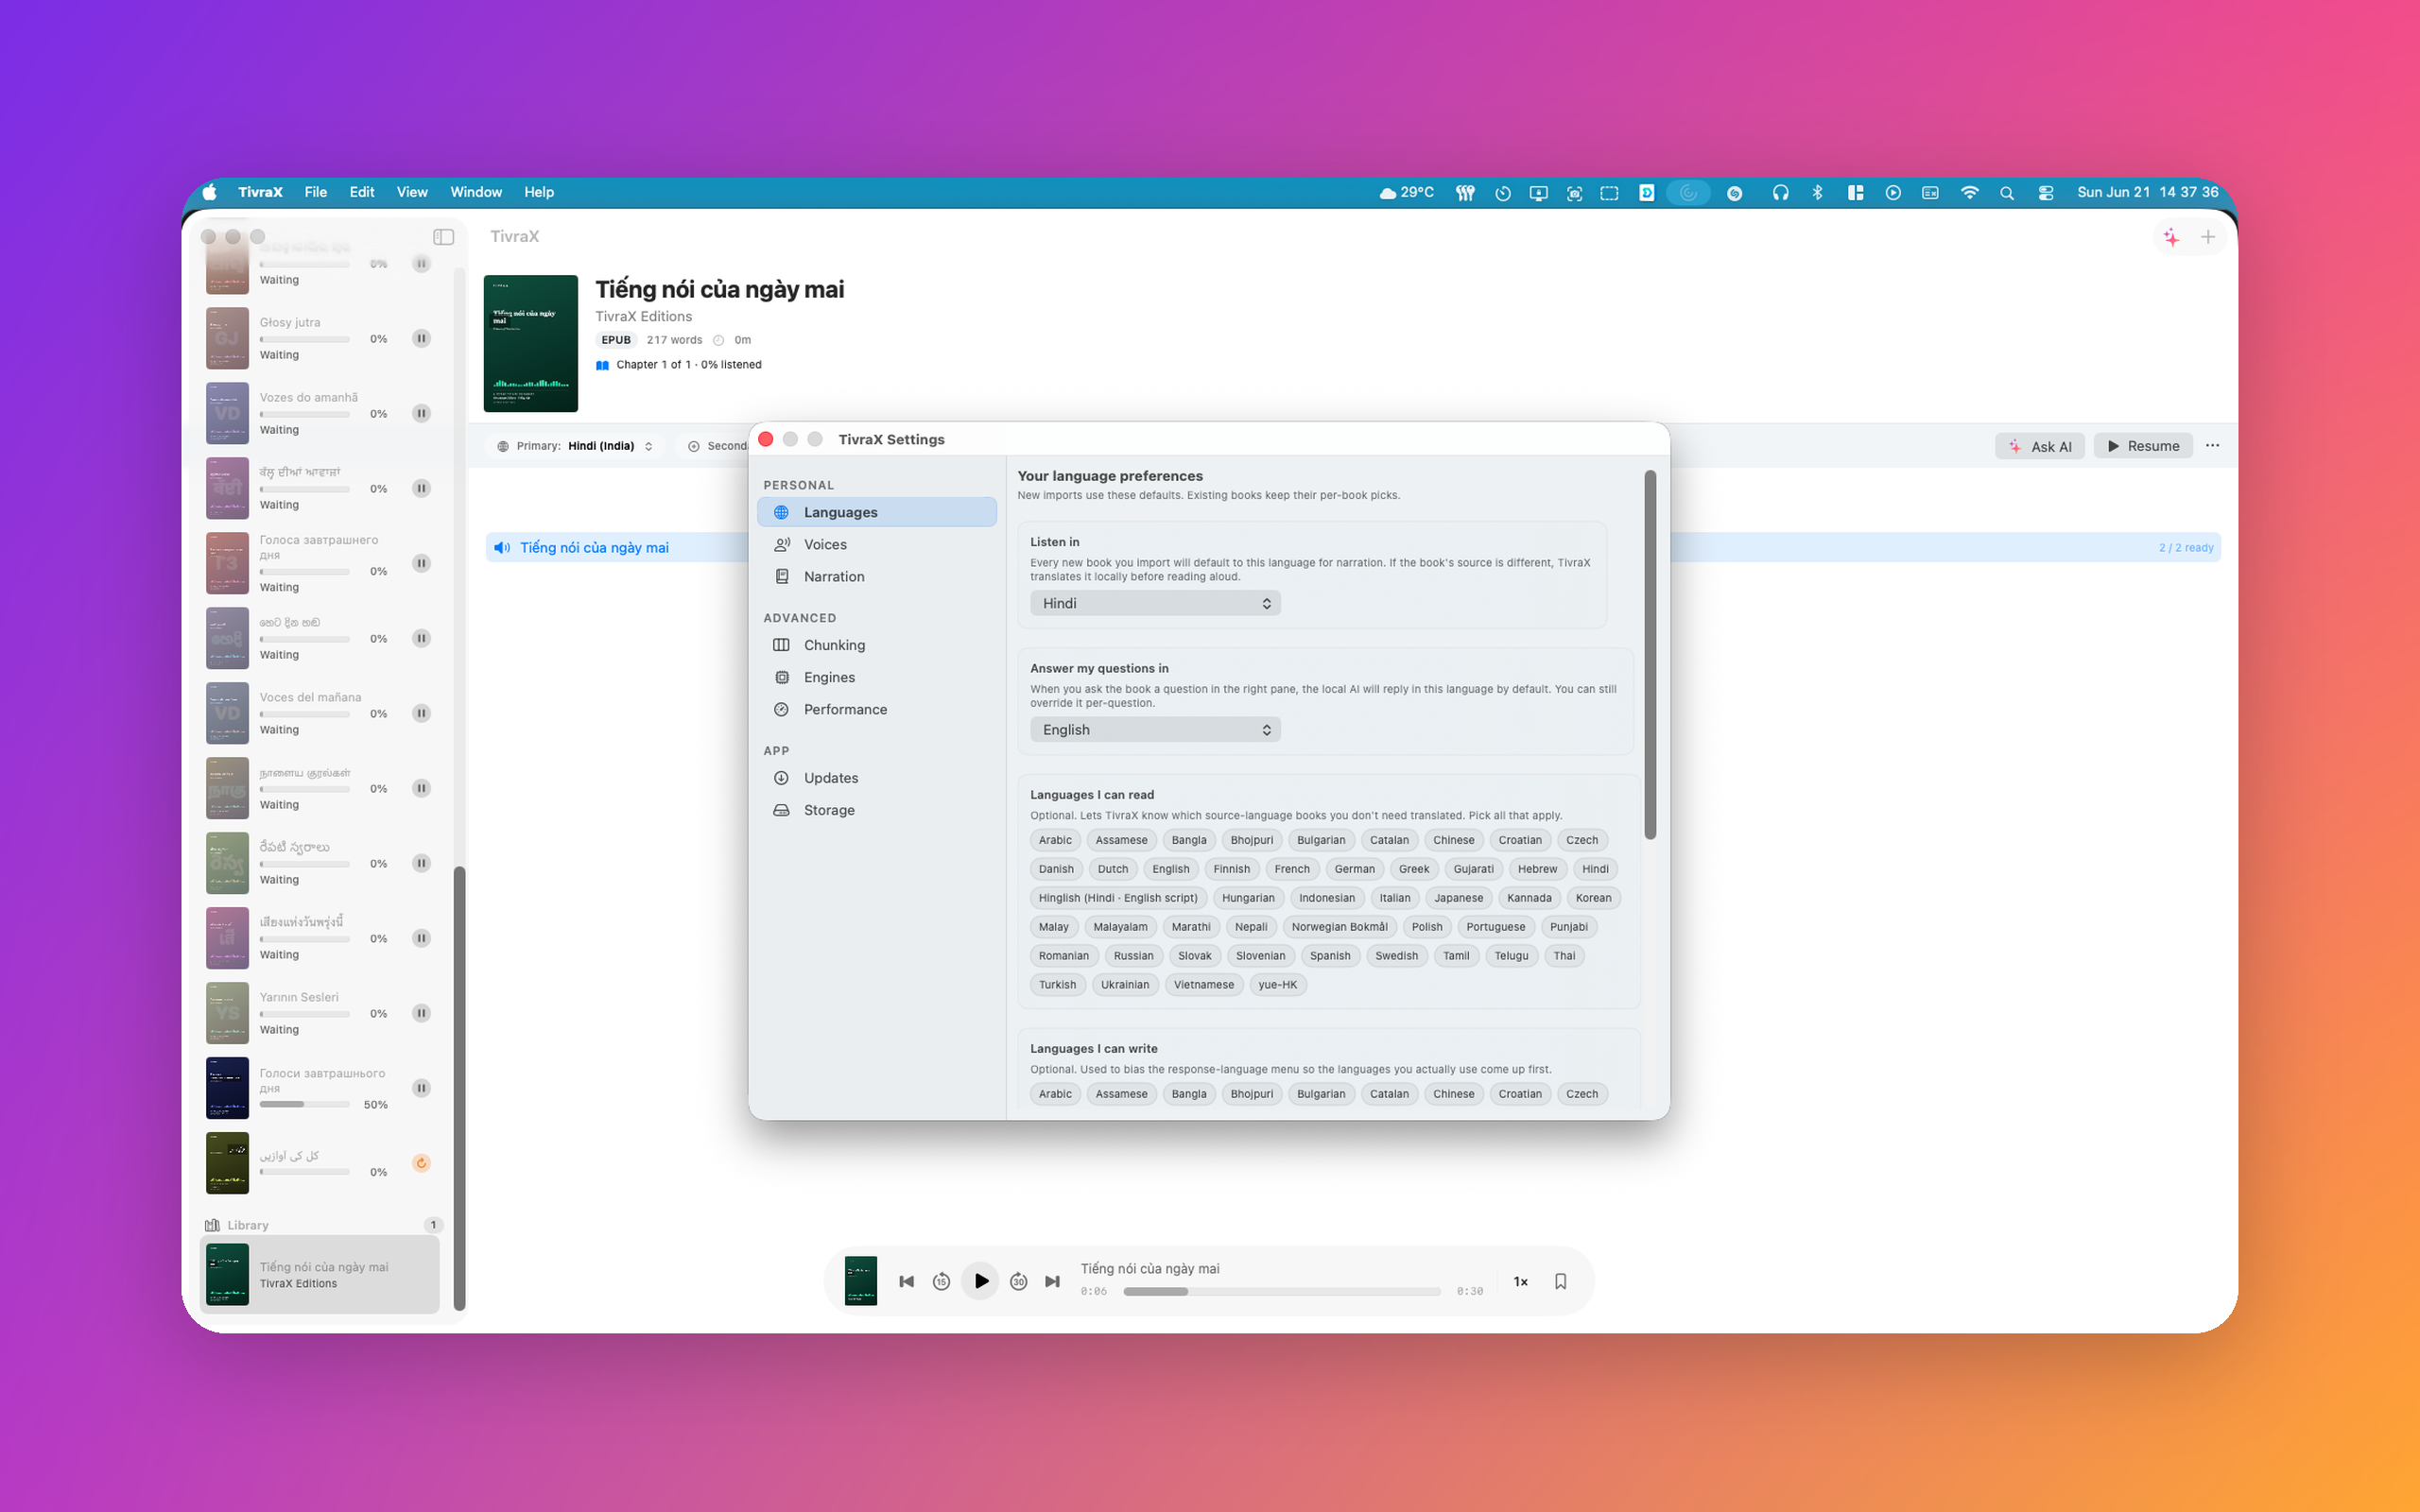Click the sidebar queue scrollbar
Viewport: 2420px width, 1512px height.
459,1088
